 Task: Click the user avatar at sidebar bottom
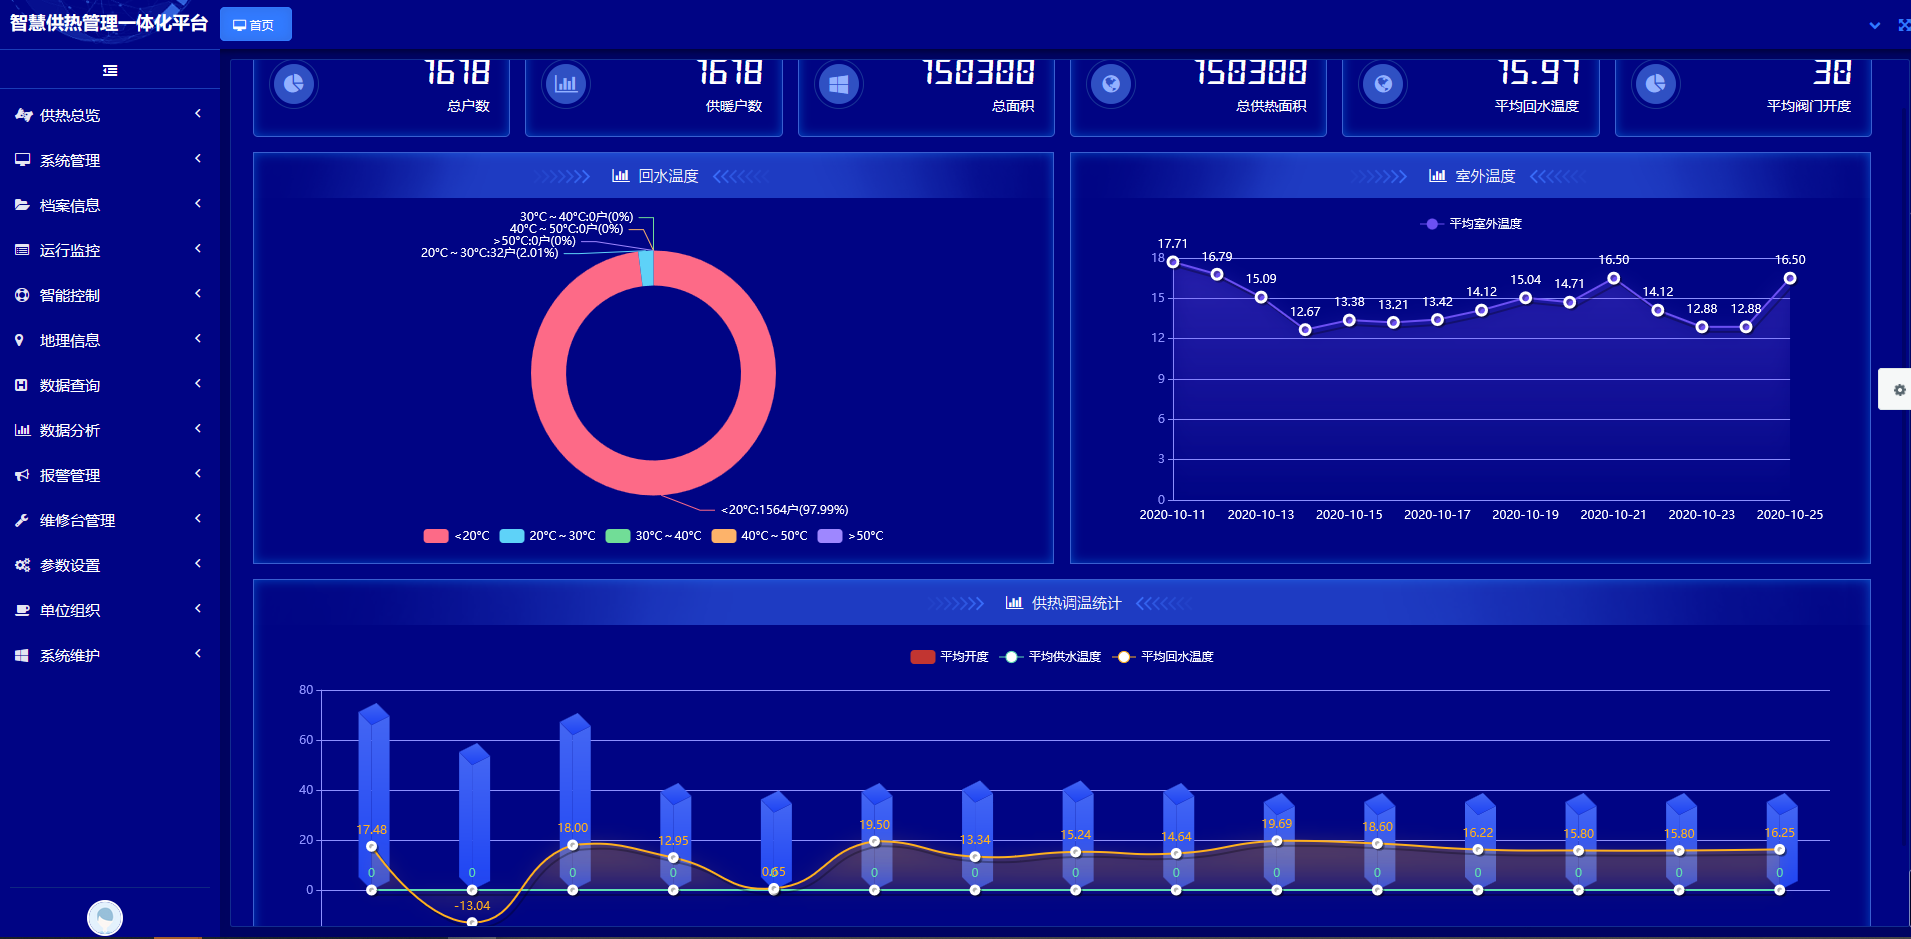[105, 917]
